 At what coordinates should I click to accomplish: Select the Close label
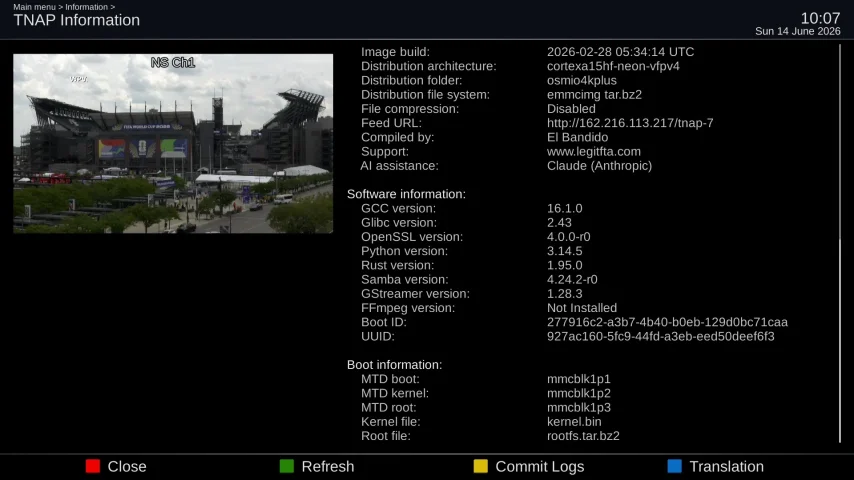pos(127,466)
